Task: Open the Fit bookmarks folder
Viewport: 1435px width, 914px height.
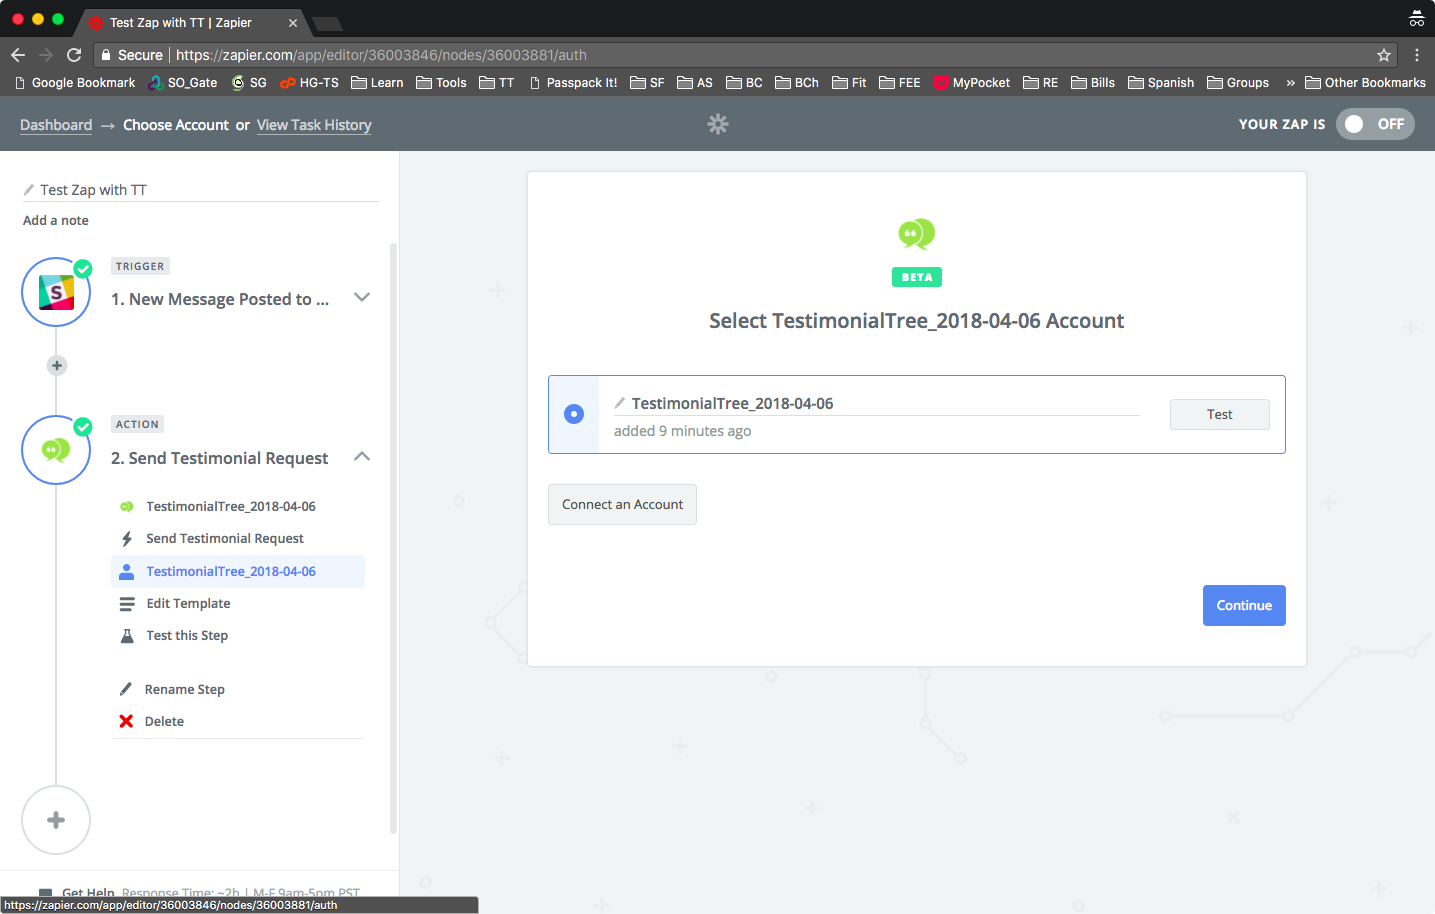Action: [x=849, y=83]
